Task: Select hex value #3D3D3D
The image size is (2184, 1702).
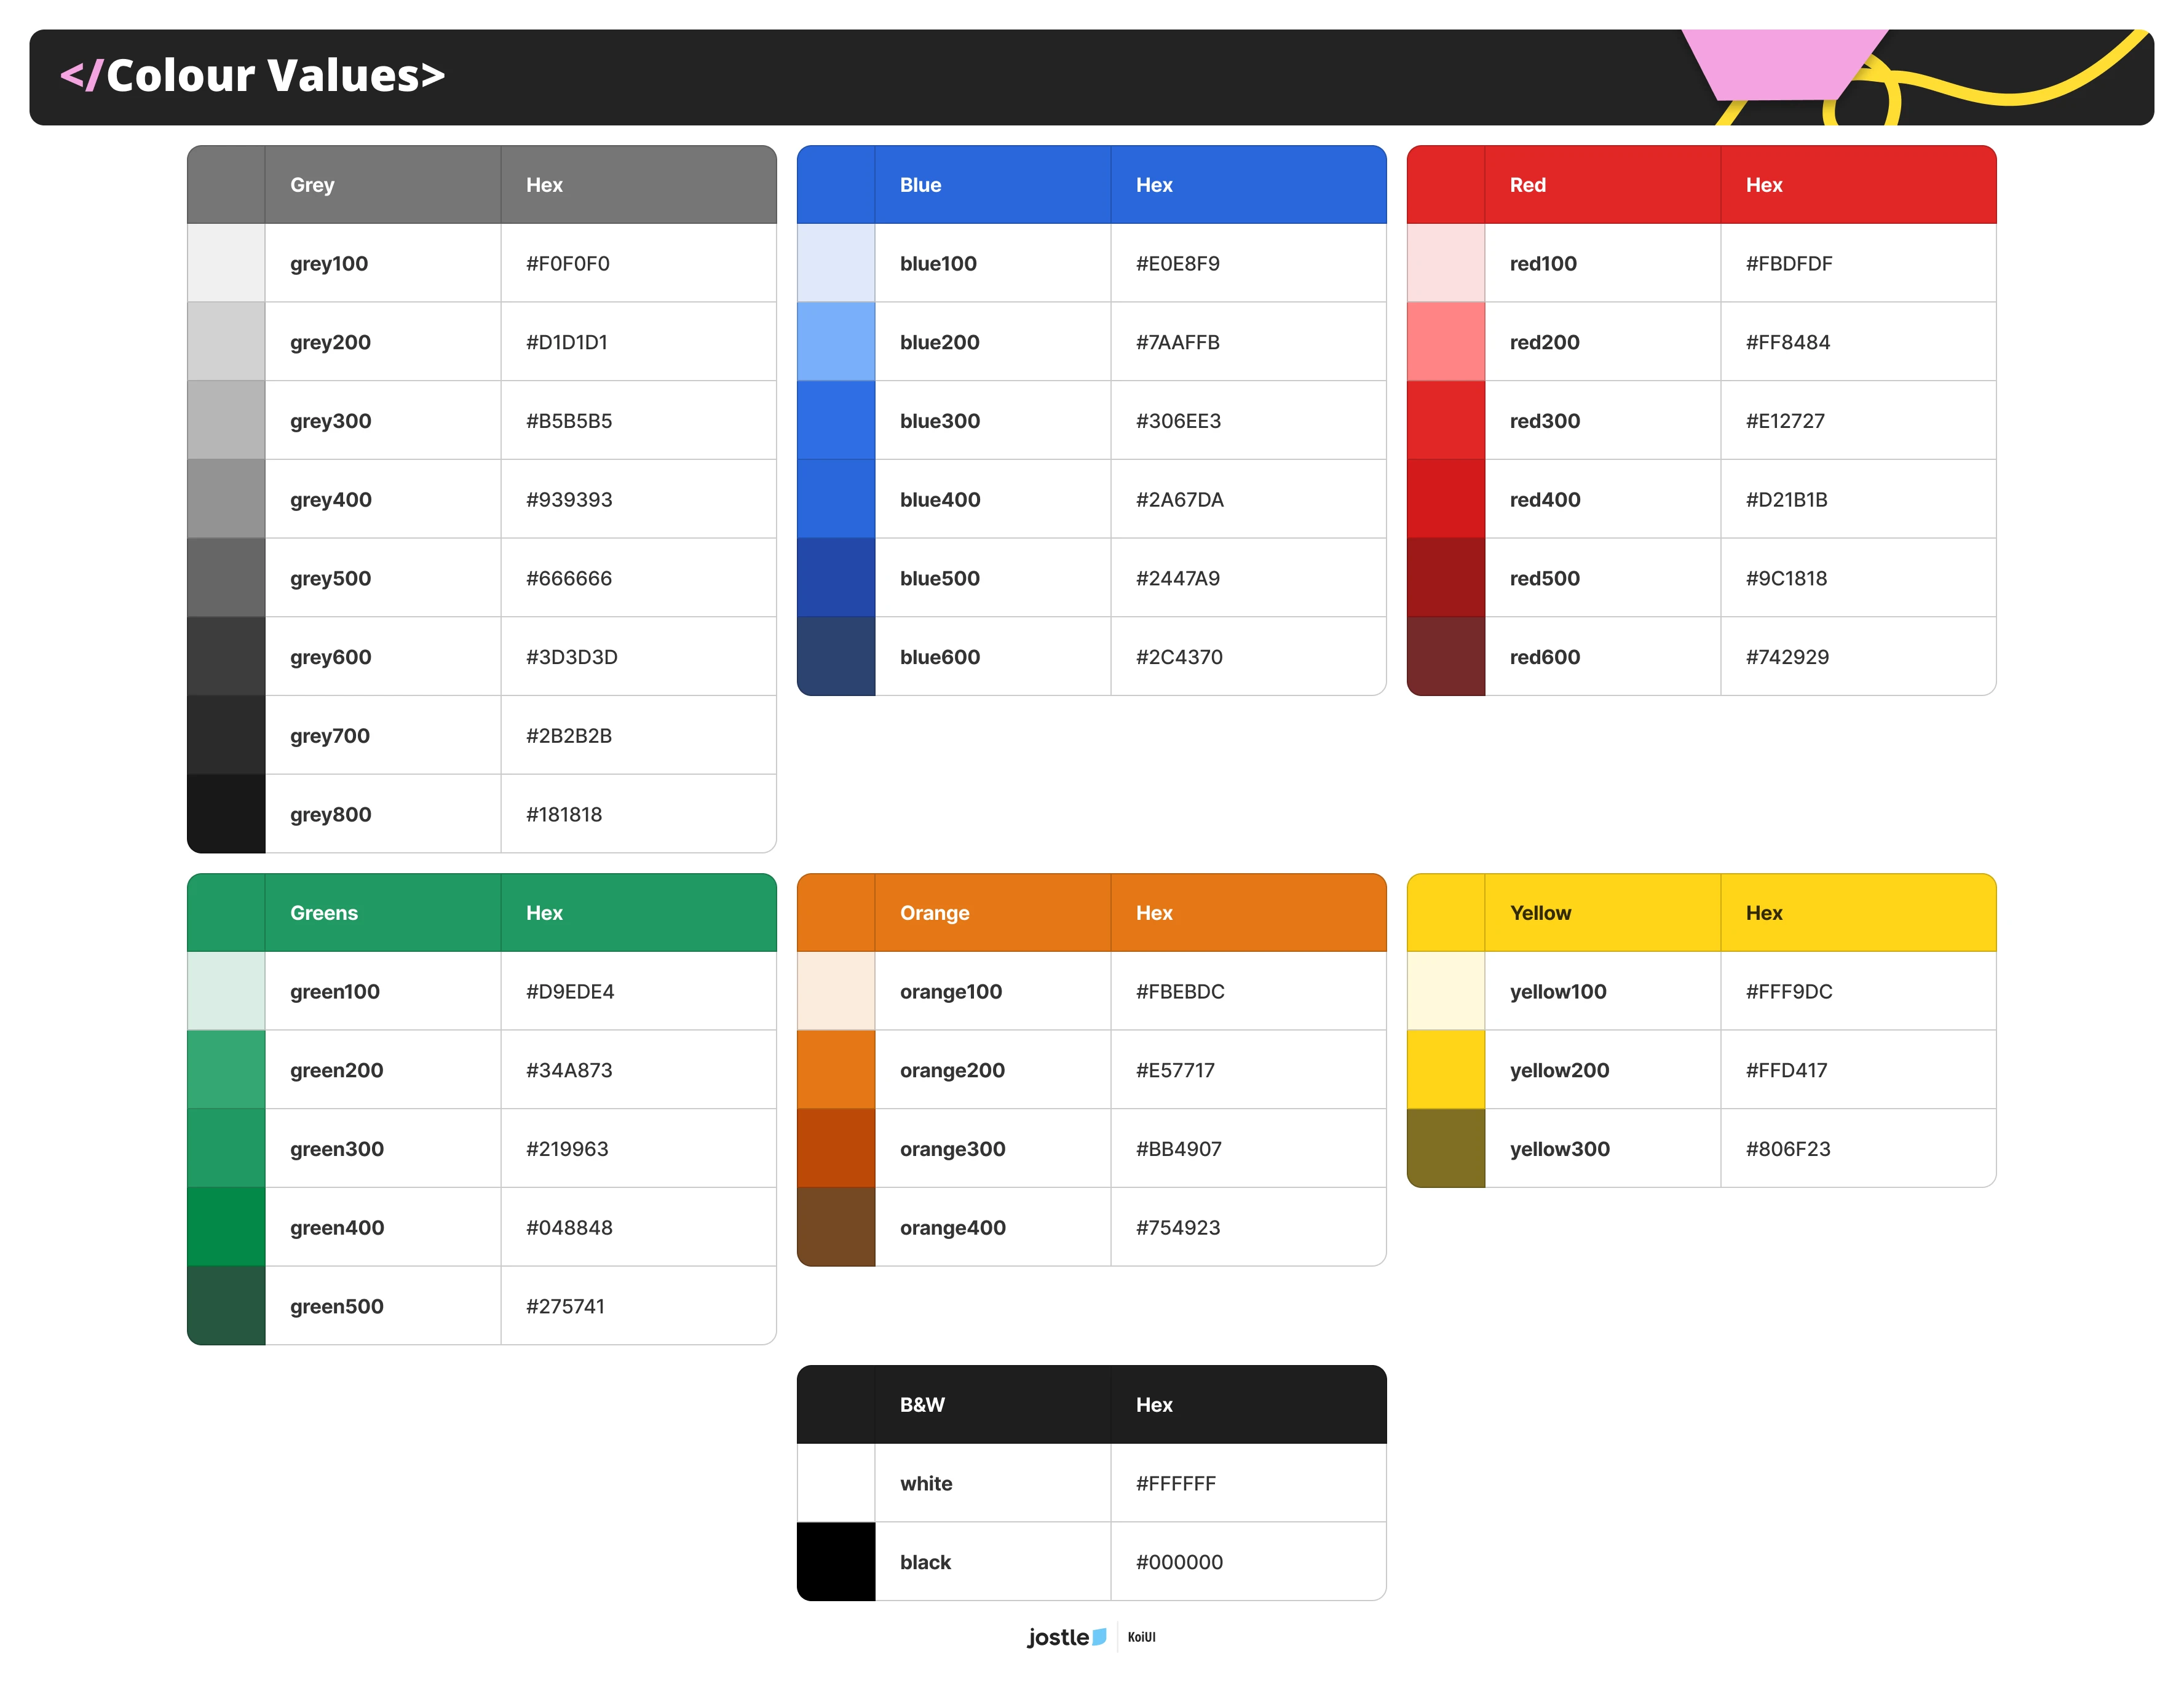Action: tap(571, 657)
